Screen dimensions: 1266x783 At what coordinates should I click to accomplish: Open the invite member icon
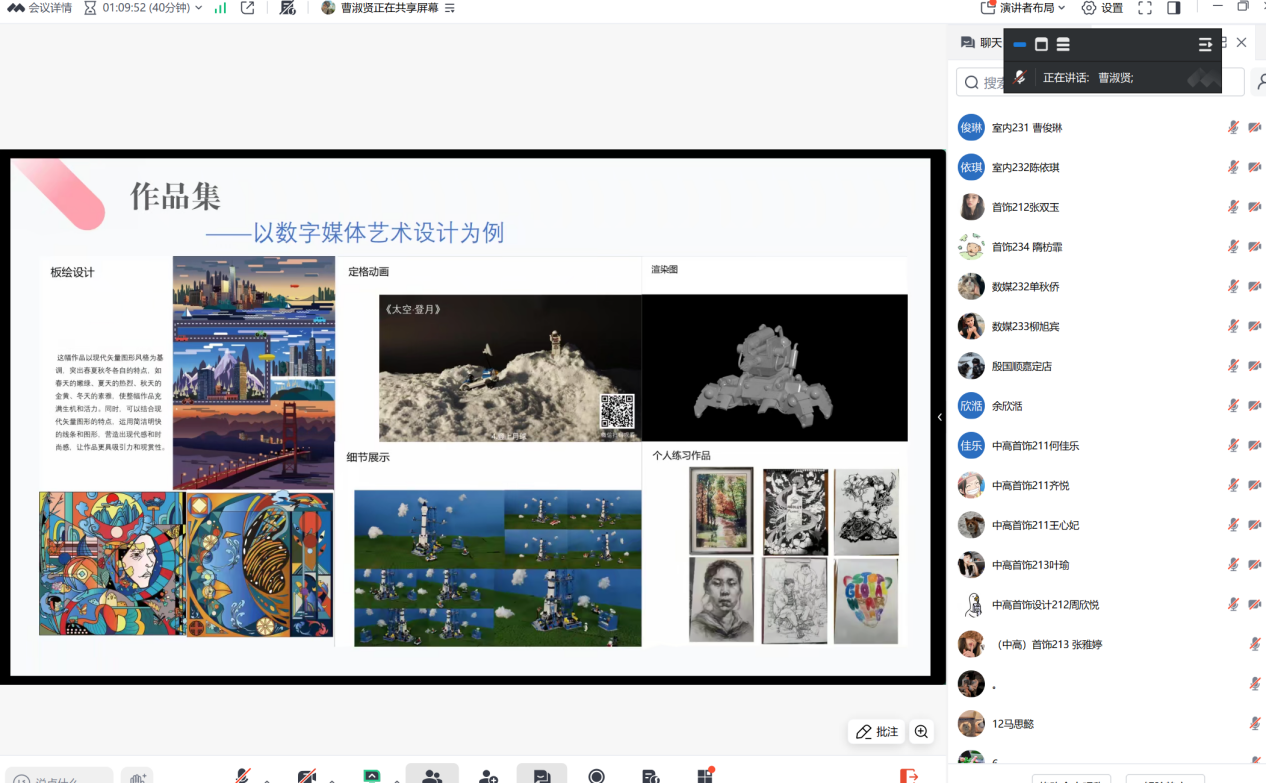coord(488,776)
